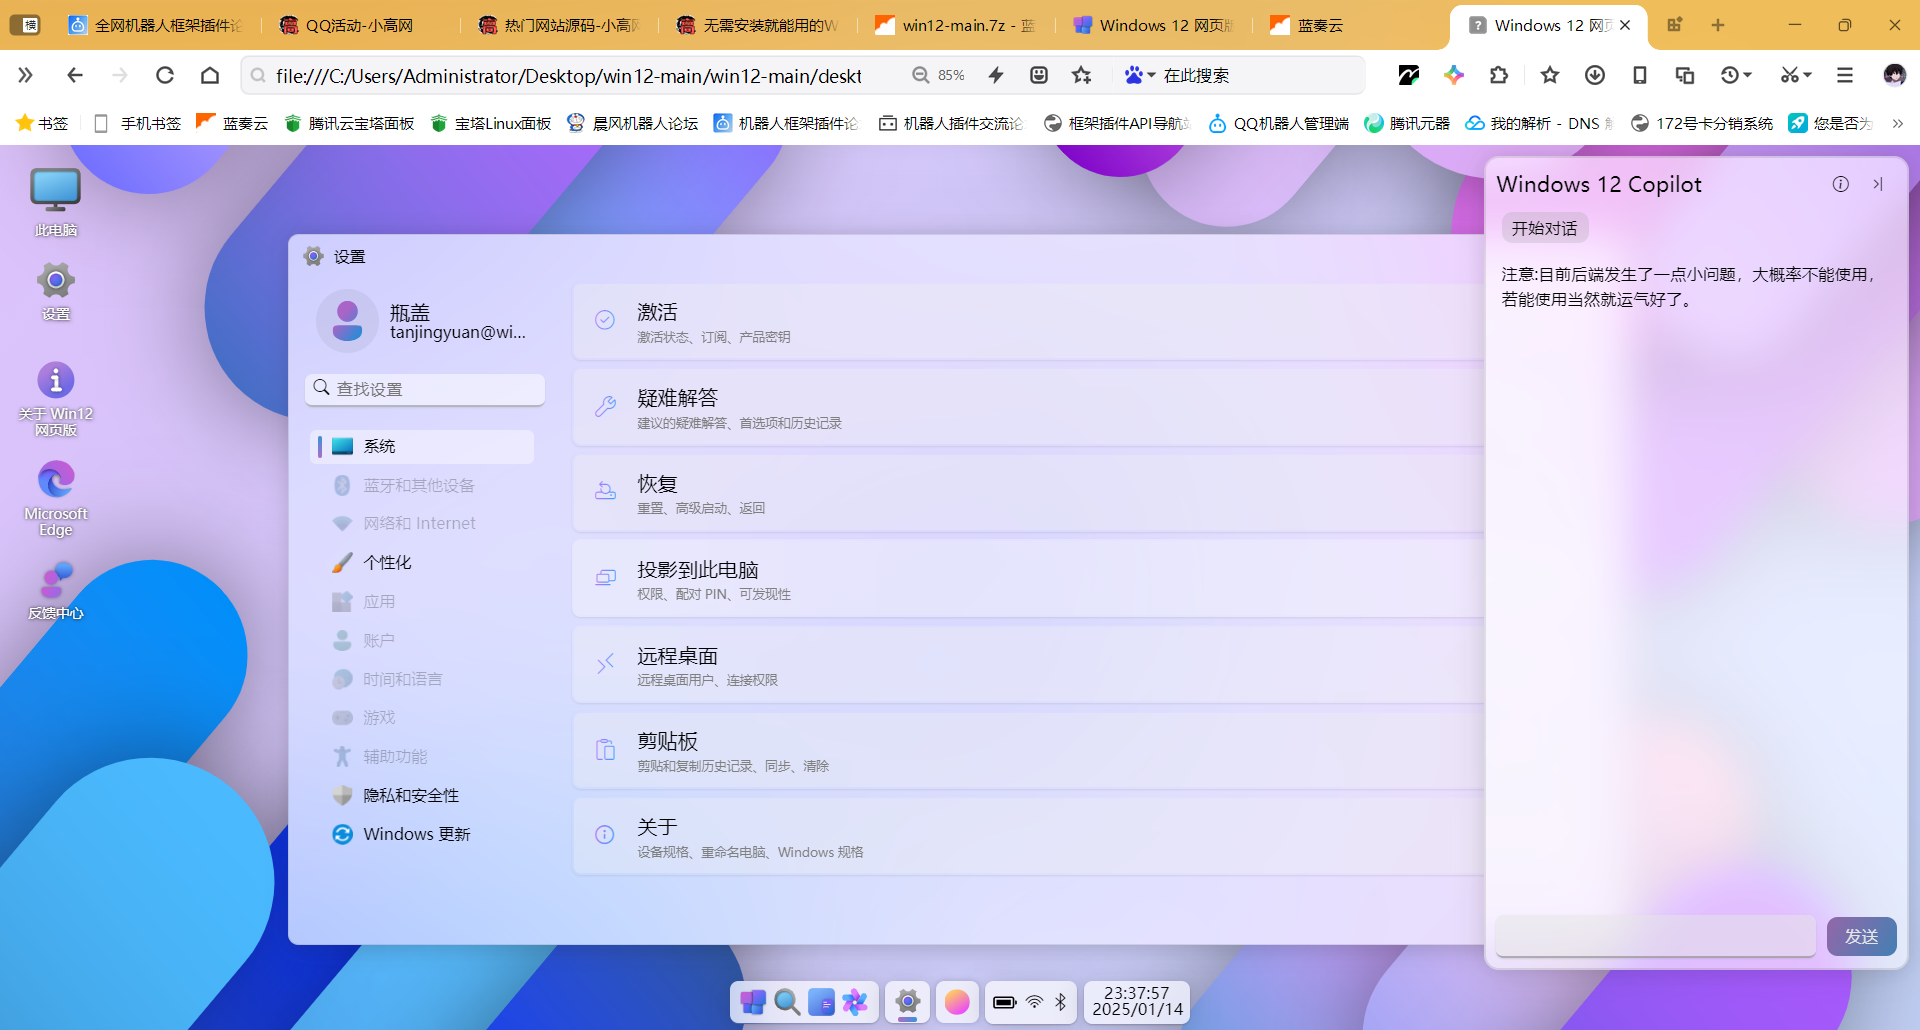Click the Settings gear in taskbar

(907, 1002)
